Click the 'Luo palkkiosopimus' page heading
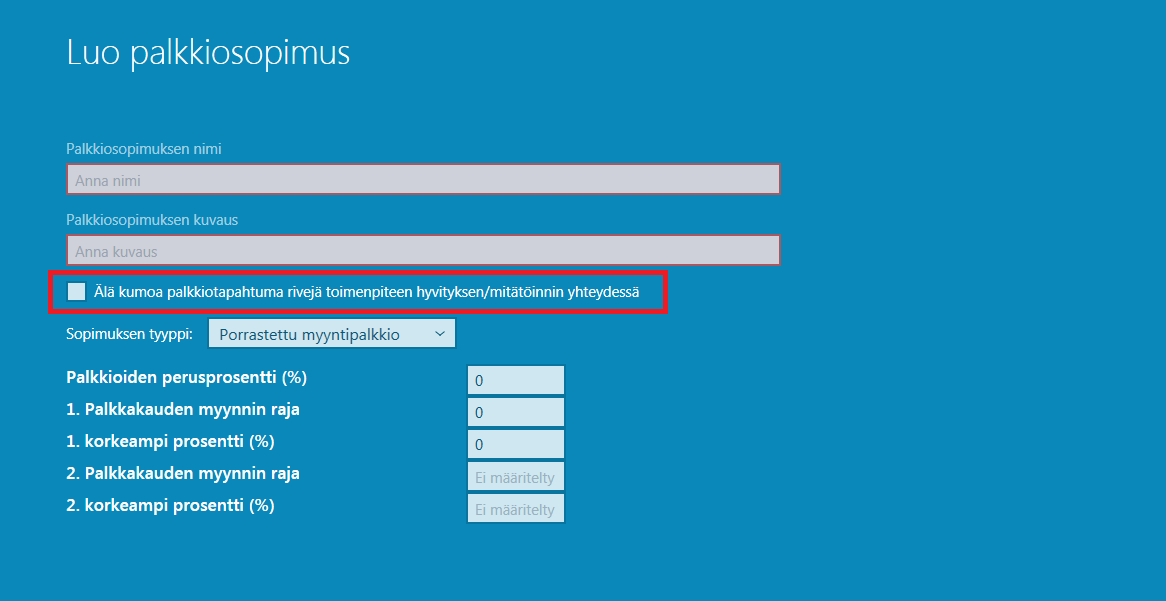The width and height of the screenshot is (1166, 601). click(x=208, y=53)
